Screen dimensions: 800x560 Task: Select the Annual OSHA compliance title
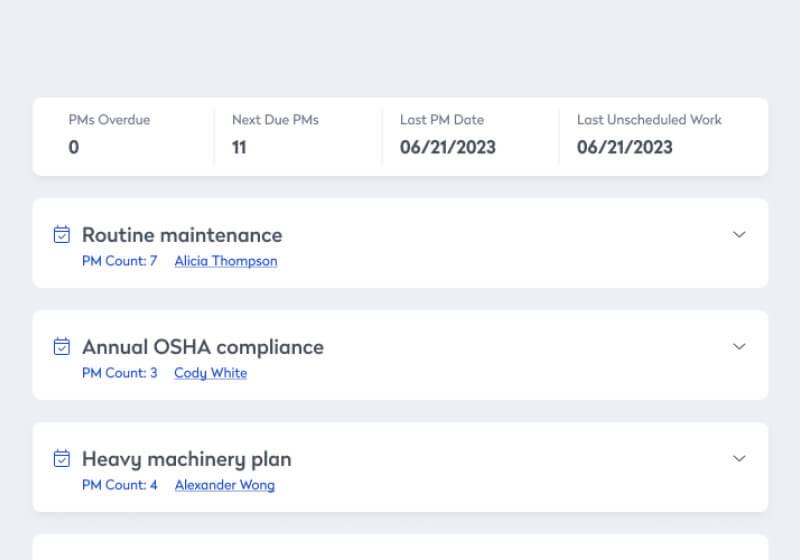(x=202, y=347)
